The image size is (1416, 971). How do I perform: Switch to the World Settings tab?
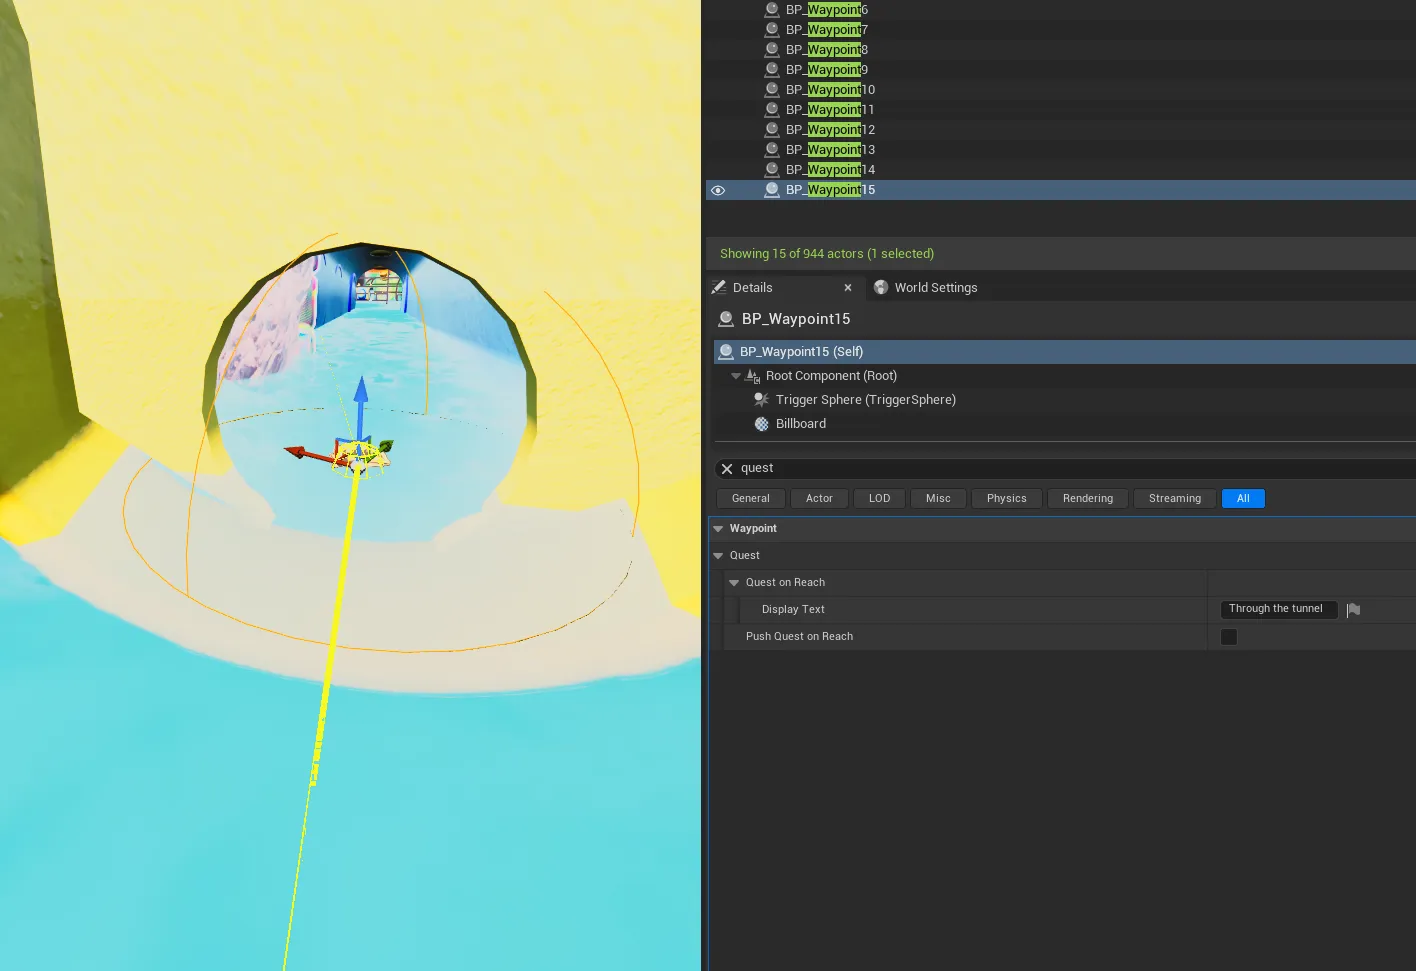click(926, 288)
